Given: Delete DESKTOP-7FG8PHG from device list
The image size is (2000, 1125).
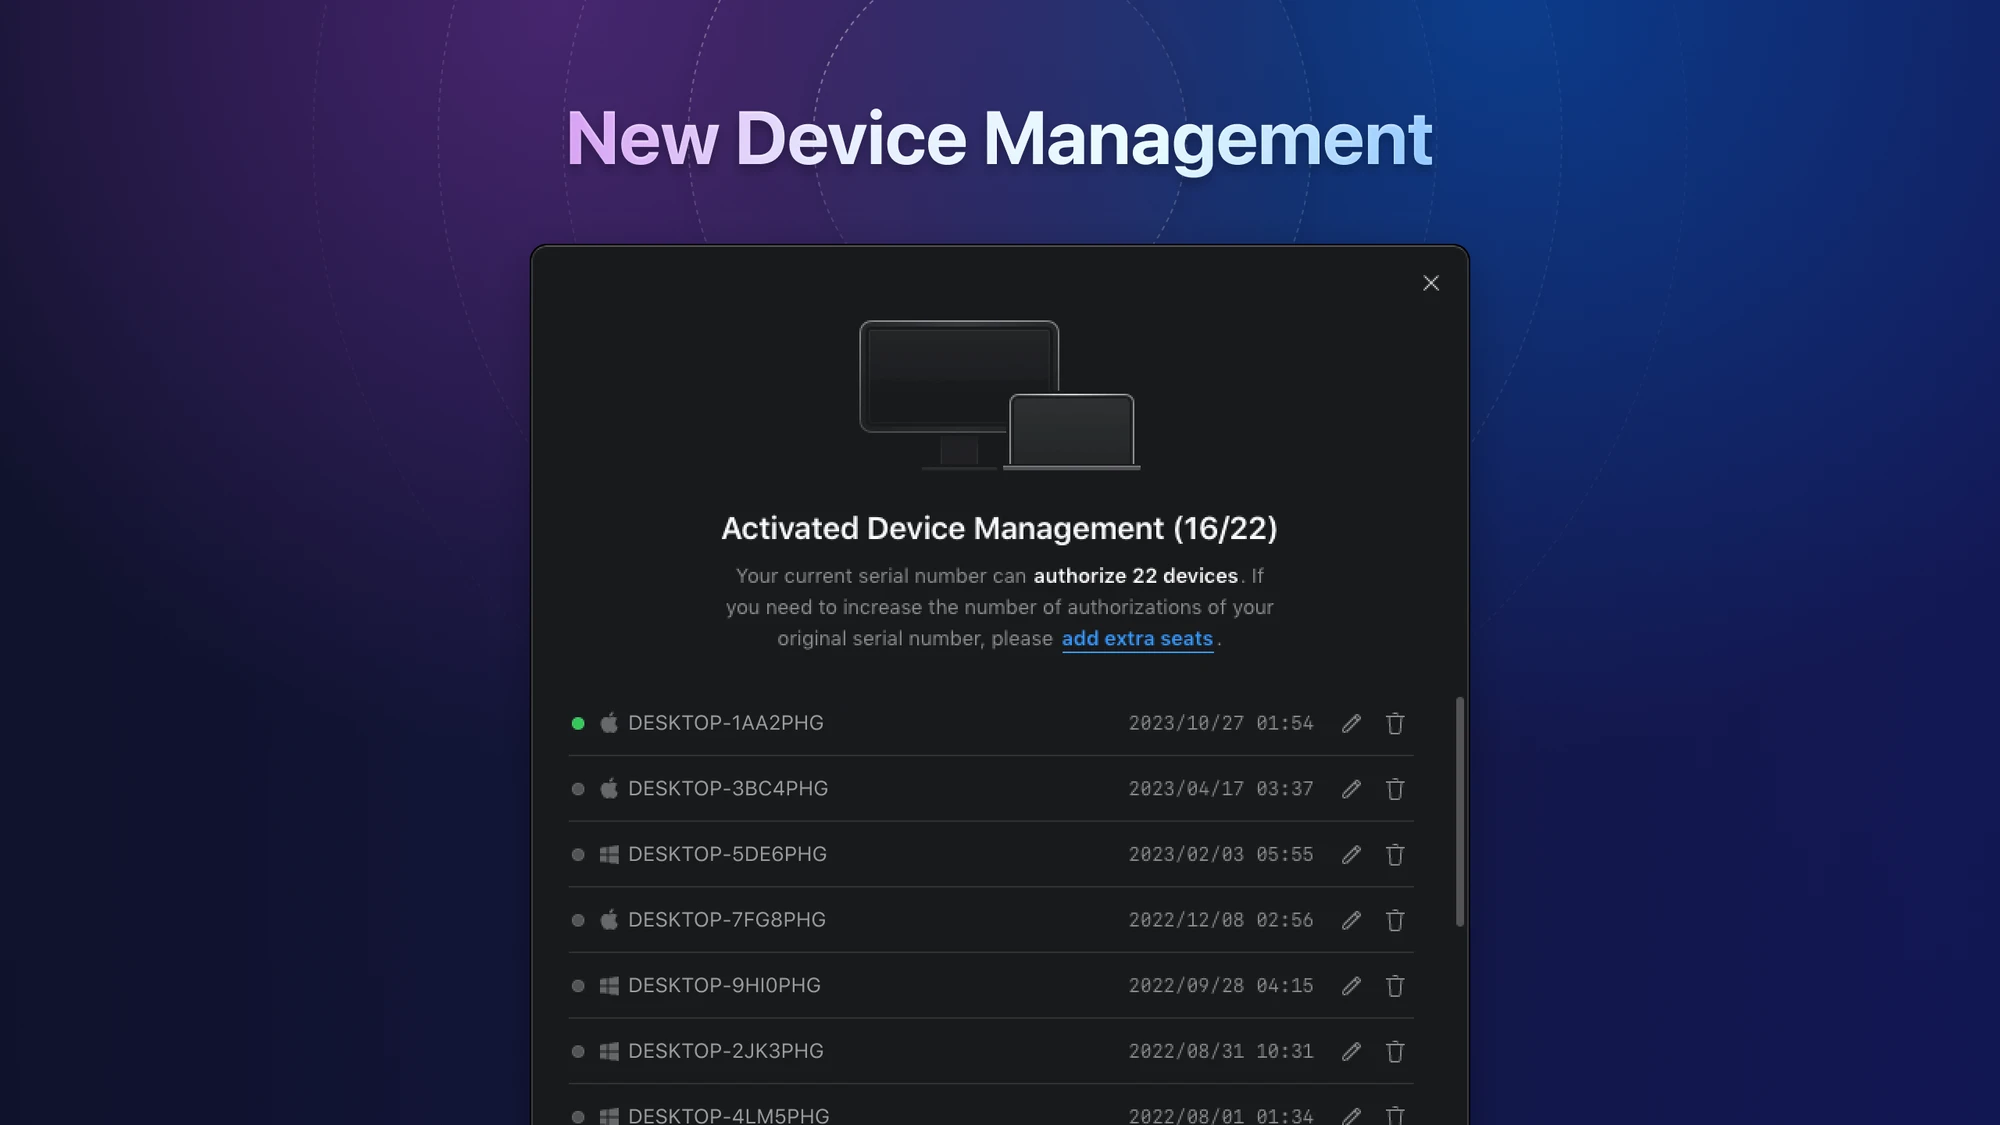Looking at the screenshot, I should click(1395, 920).
